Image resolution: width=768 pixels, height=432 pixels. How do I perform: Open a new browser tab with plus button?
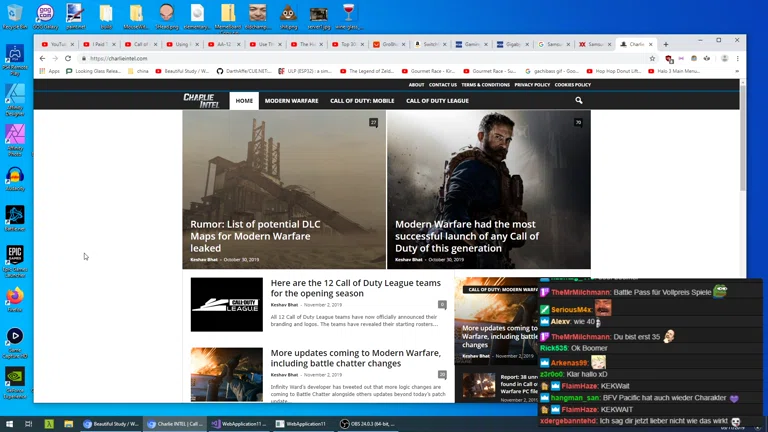(666, 44)
